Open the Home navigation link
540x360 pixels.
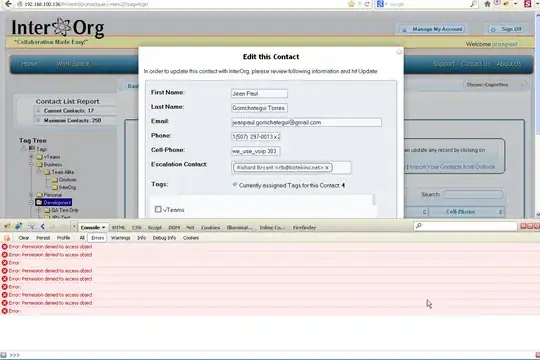point(30,63)
